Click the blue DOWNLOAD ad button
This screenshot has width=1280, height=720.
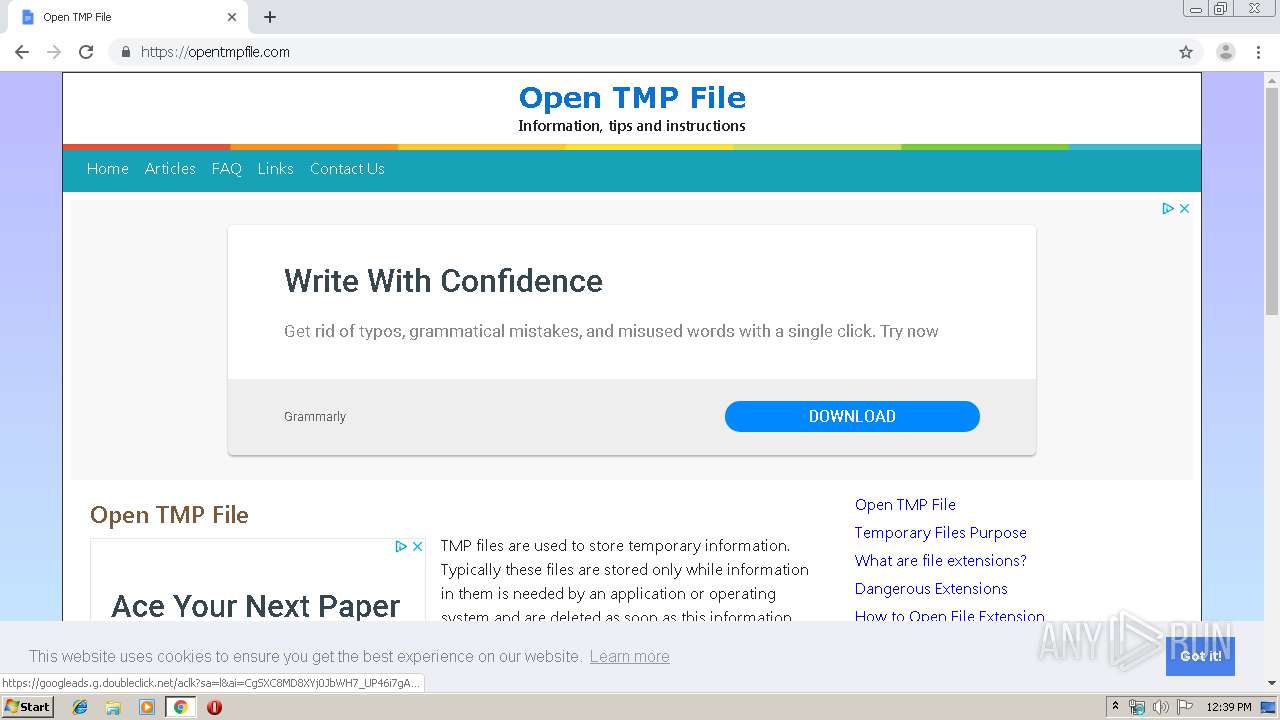point(852,416)
